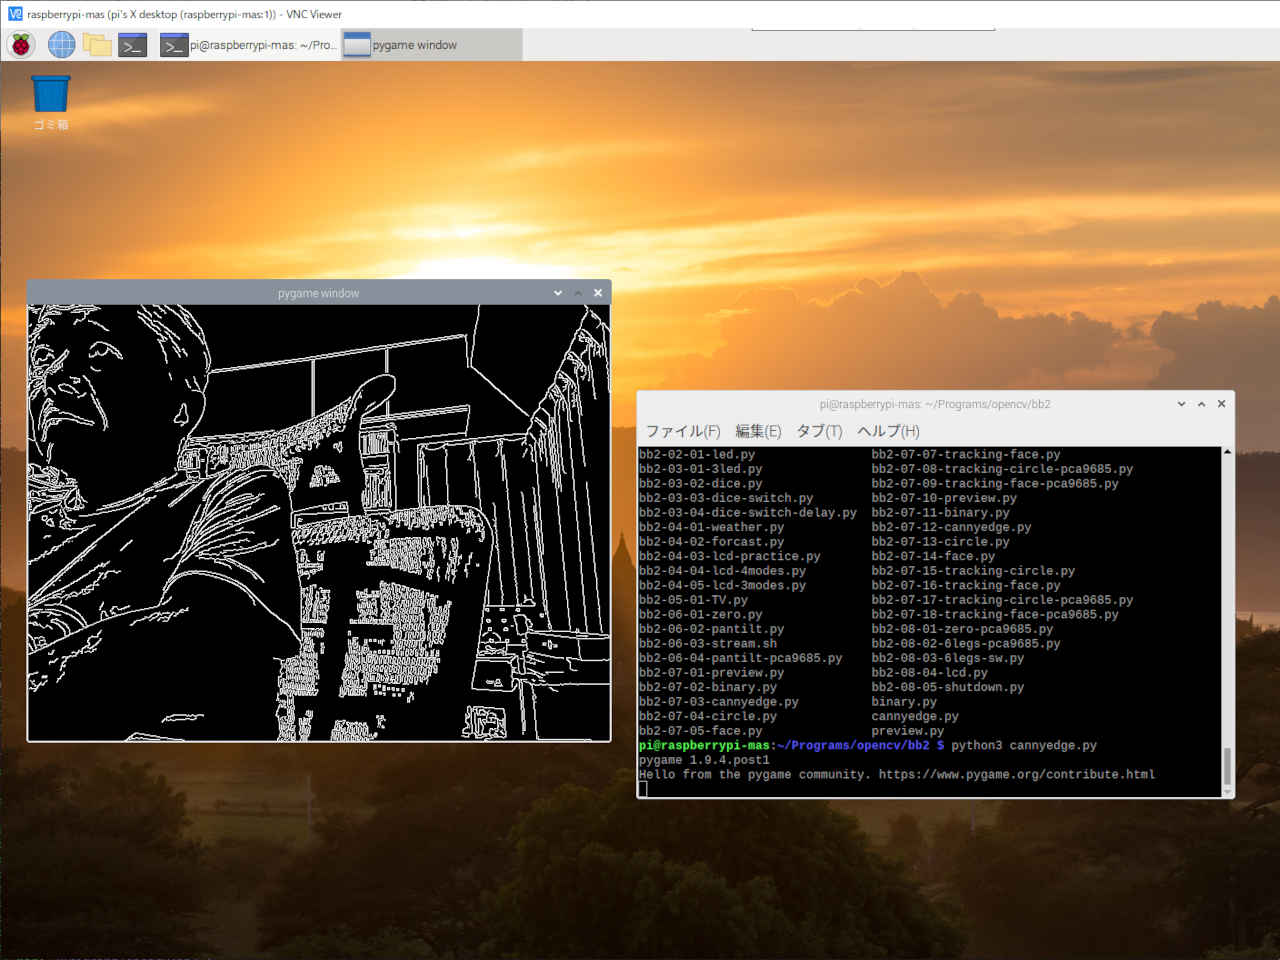Click the file bb2-07-10-preview.py
This screenshot has height=960, width=1280.
944,498
